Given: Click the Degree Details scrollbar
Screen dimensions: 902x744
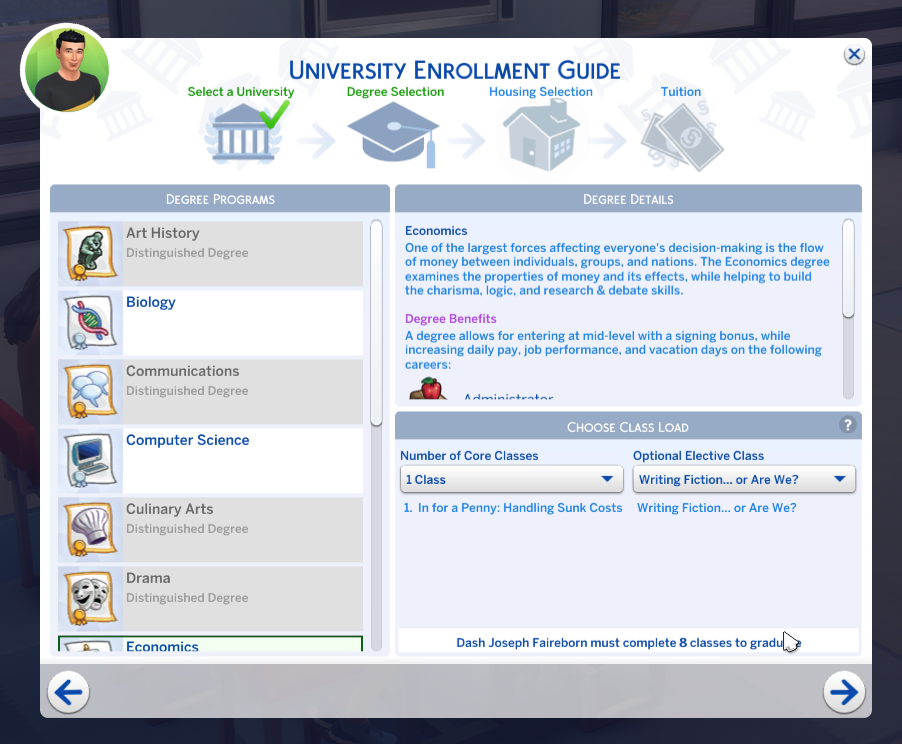Looking at the screenshot, I should tap(848, 268).
